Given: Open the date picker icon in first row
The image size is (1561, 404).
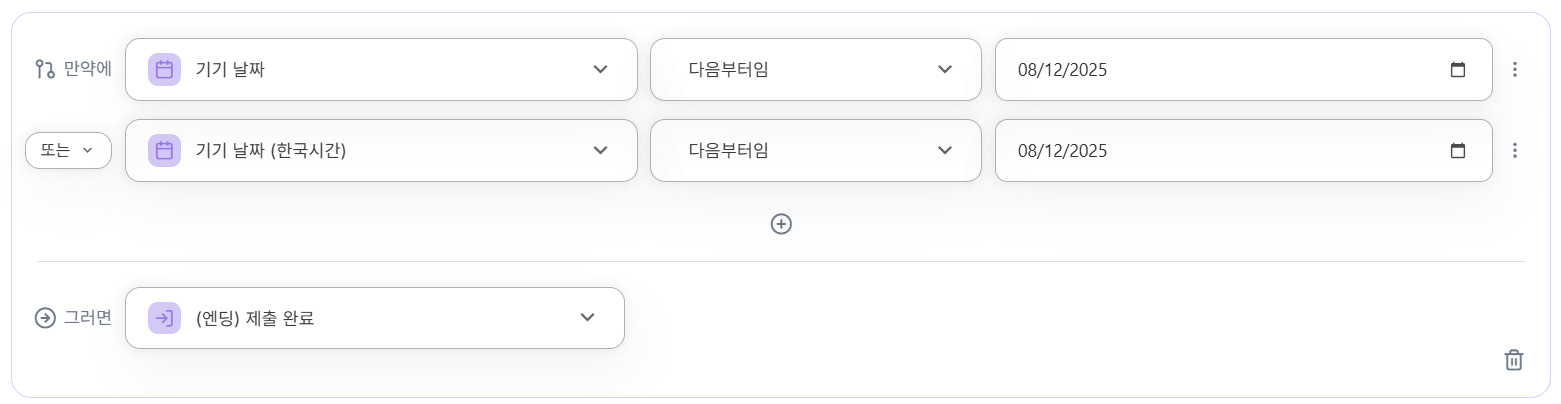Looking at the screenshot, I should 1458,70.
